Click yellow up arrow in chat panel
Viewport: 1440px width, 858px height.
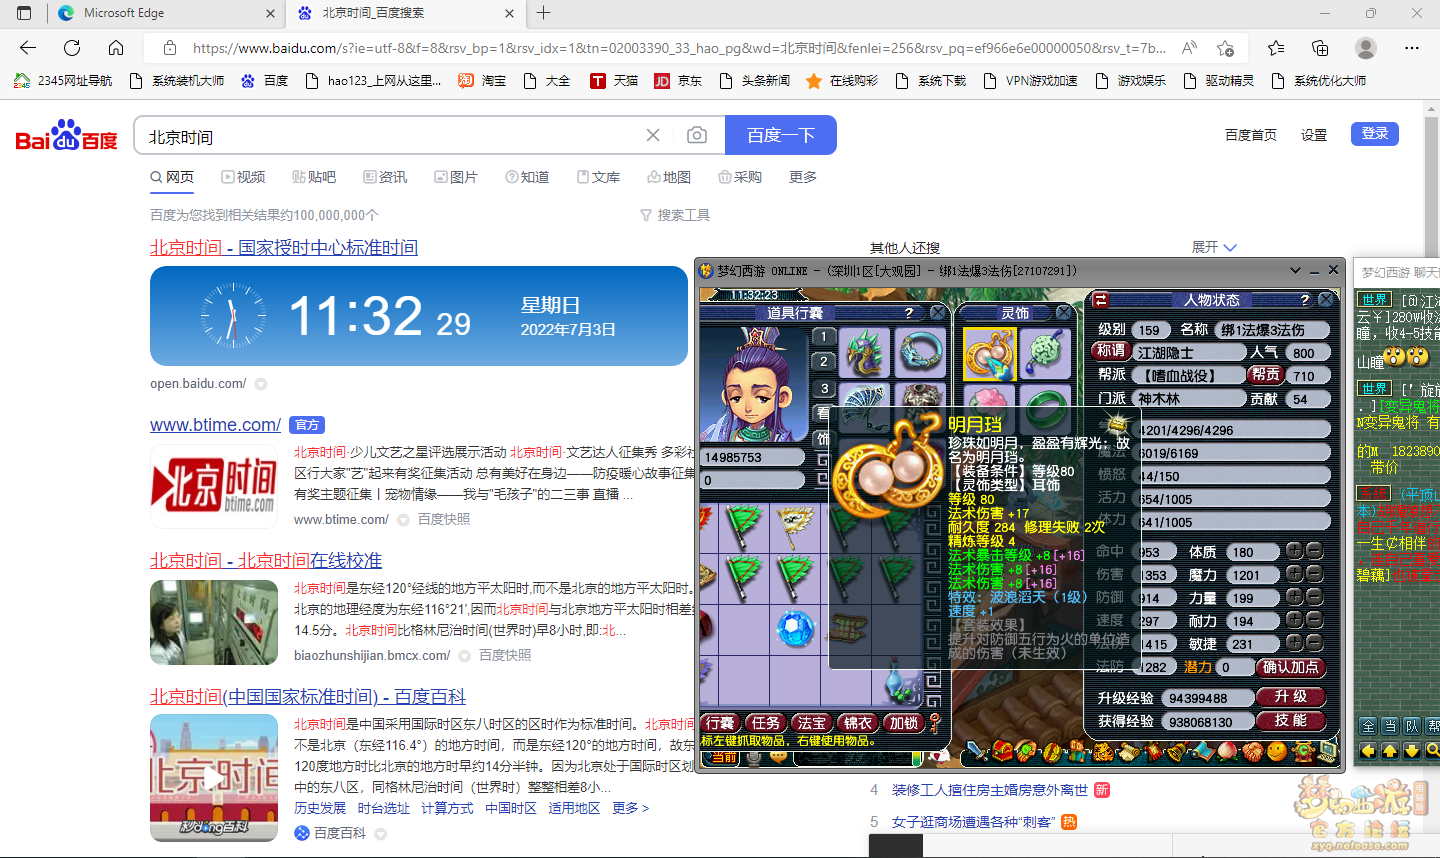1390,750
